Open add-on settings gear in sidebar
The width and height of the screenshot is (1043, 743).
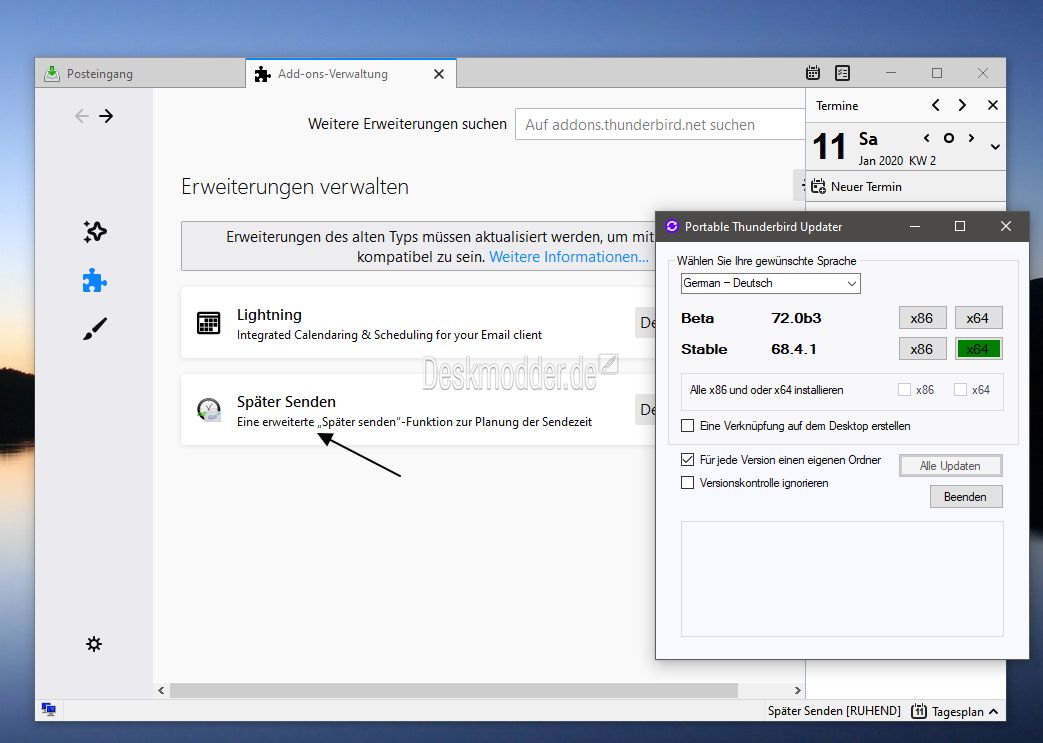coord(94,644)
